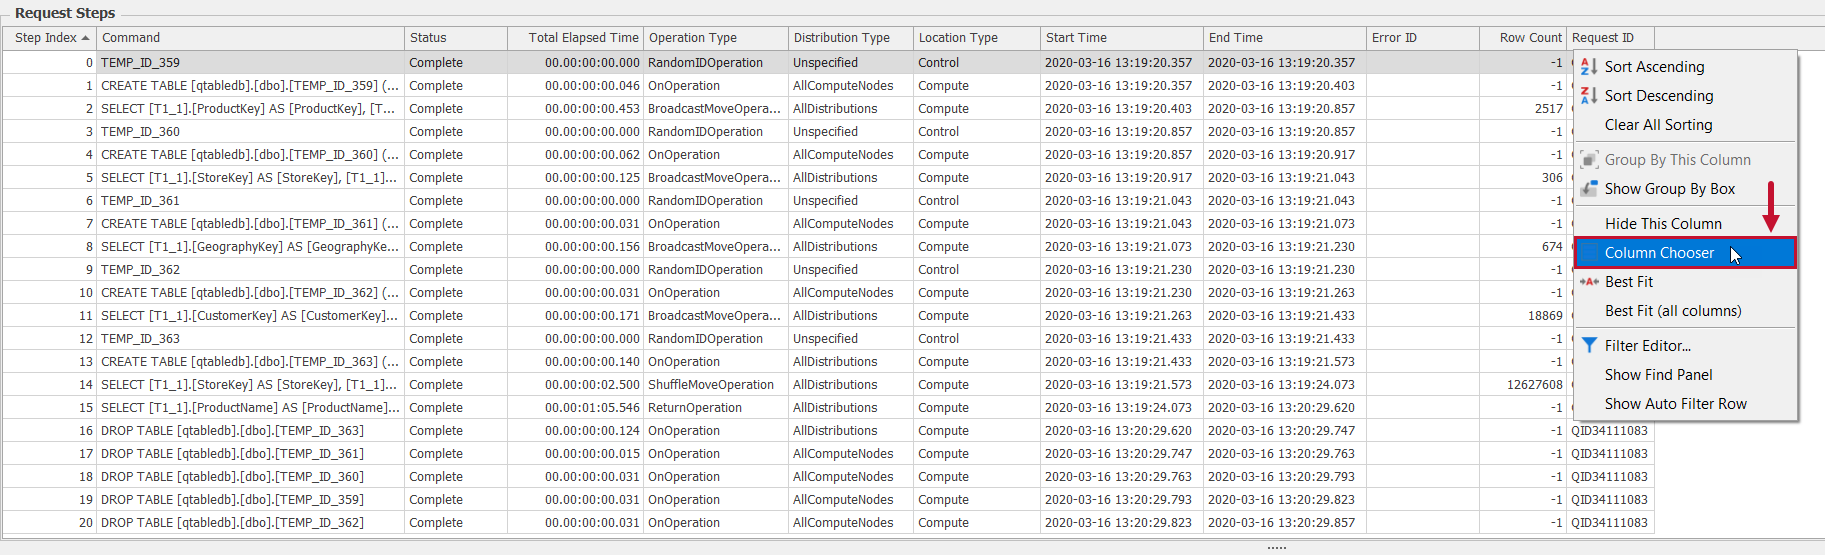Click the Sort Descending Z-A icon
The image size is (1825, 555).
(x=1588, y=96)
